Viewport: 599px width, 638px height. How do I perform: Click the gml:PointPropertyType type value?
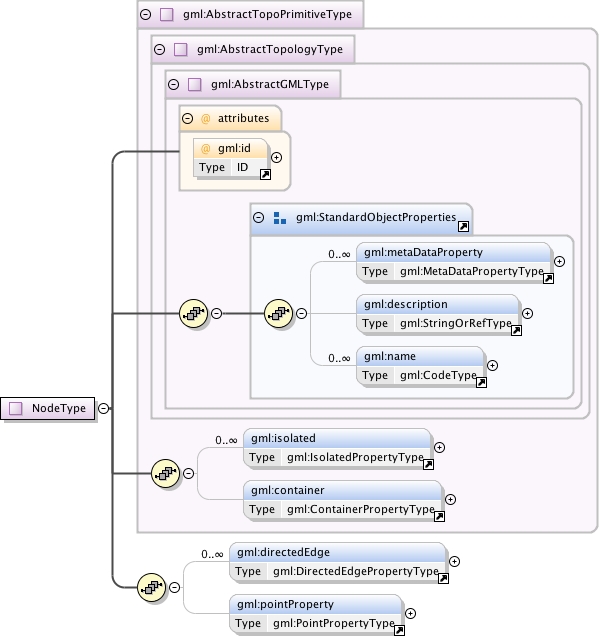[334, 623]
